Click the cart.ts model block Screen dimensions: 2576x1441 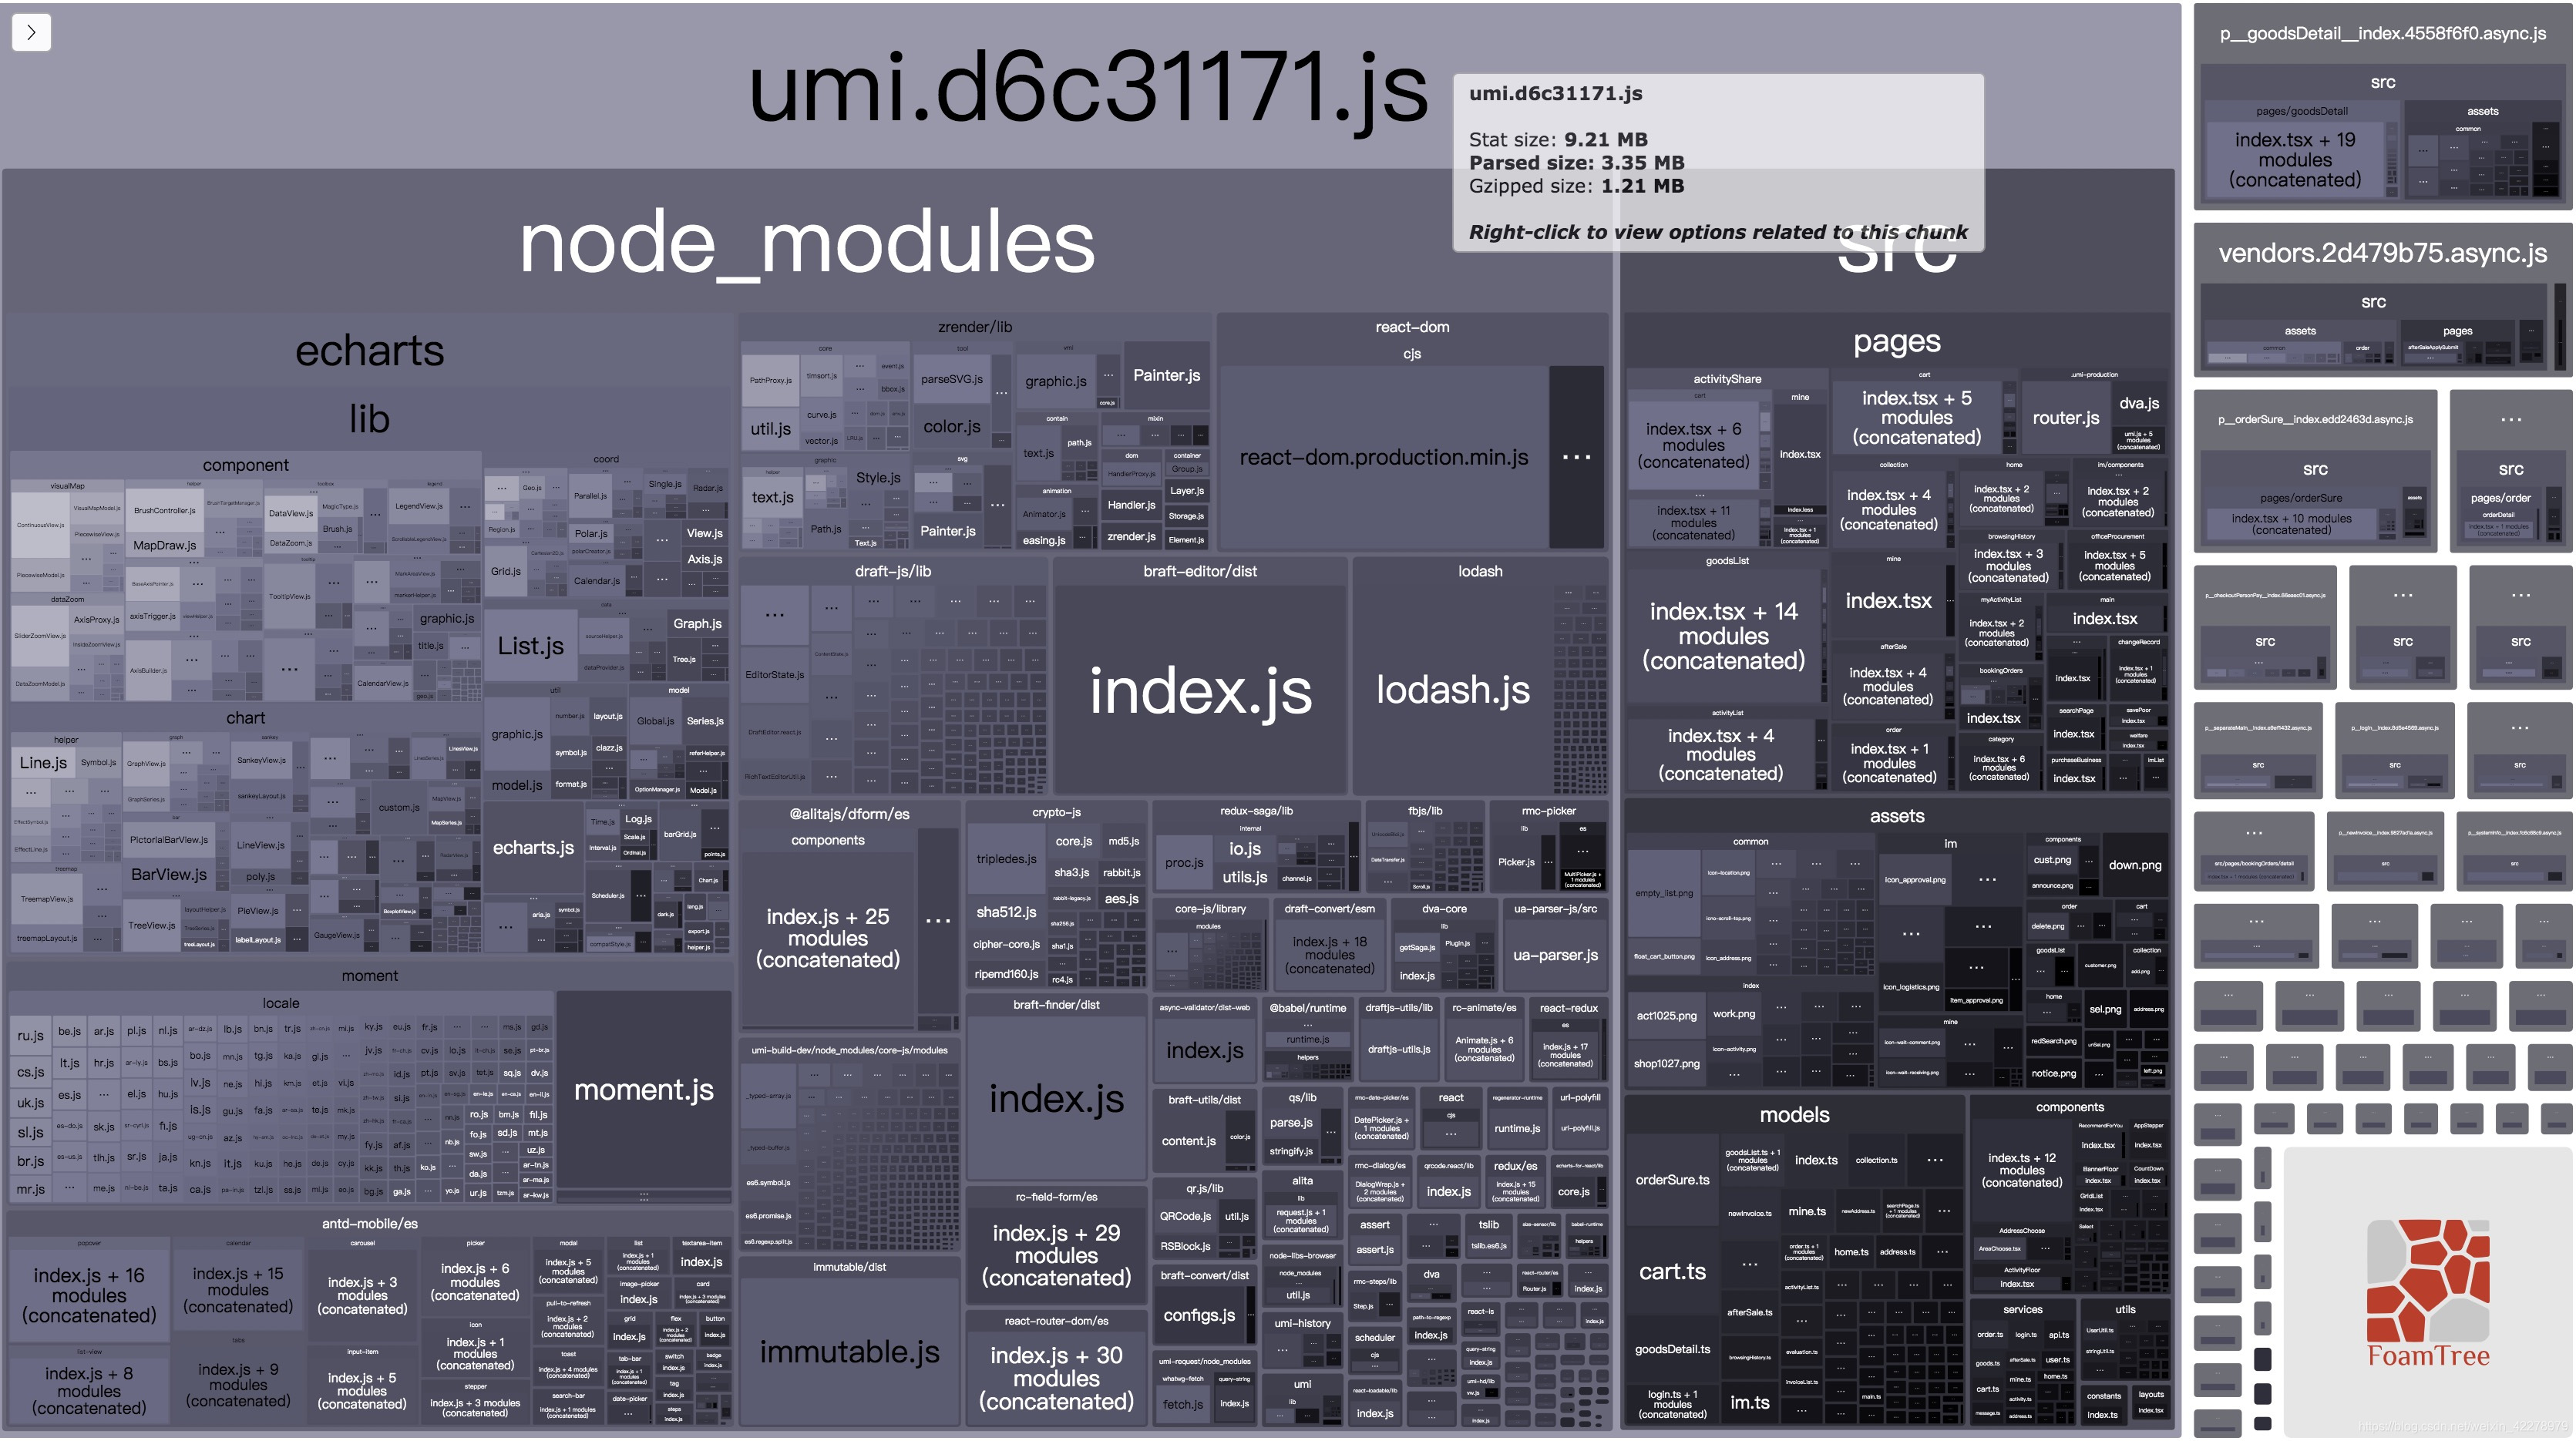tap(1672, 1272)
